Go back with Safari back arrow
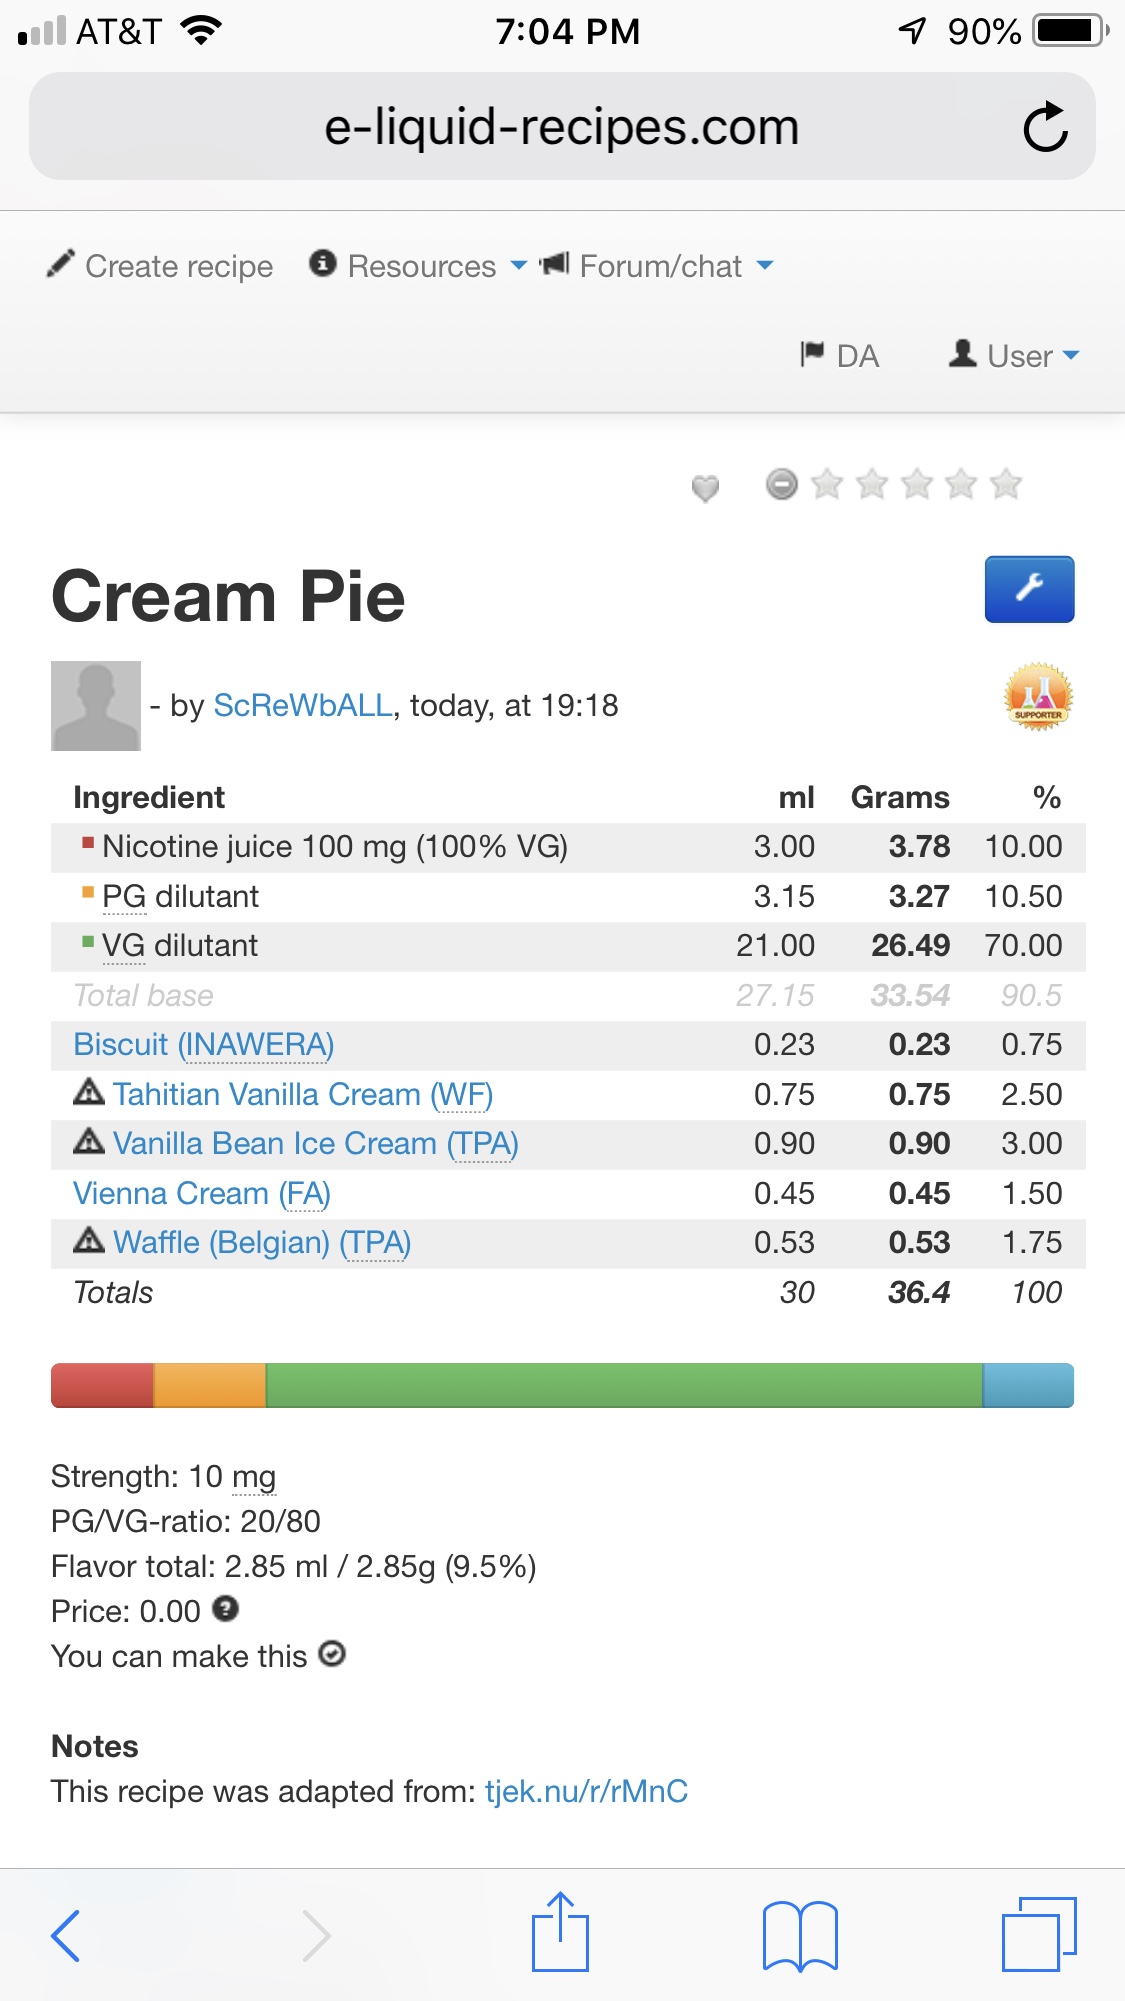The height and width of the screenshot is (2001, 1125). 66,1934
